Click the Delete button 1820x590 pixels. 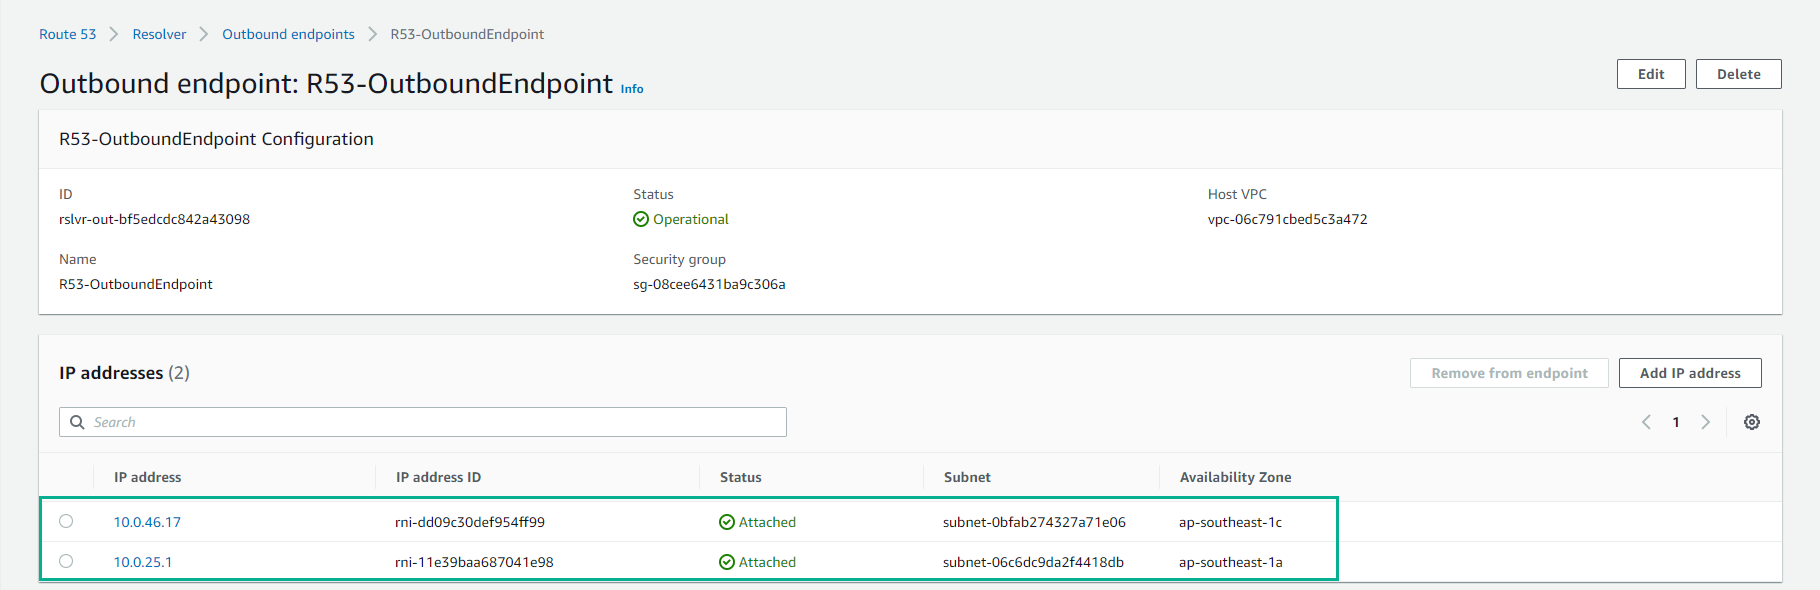coord(1739,74)
